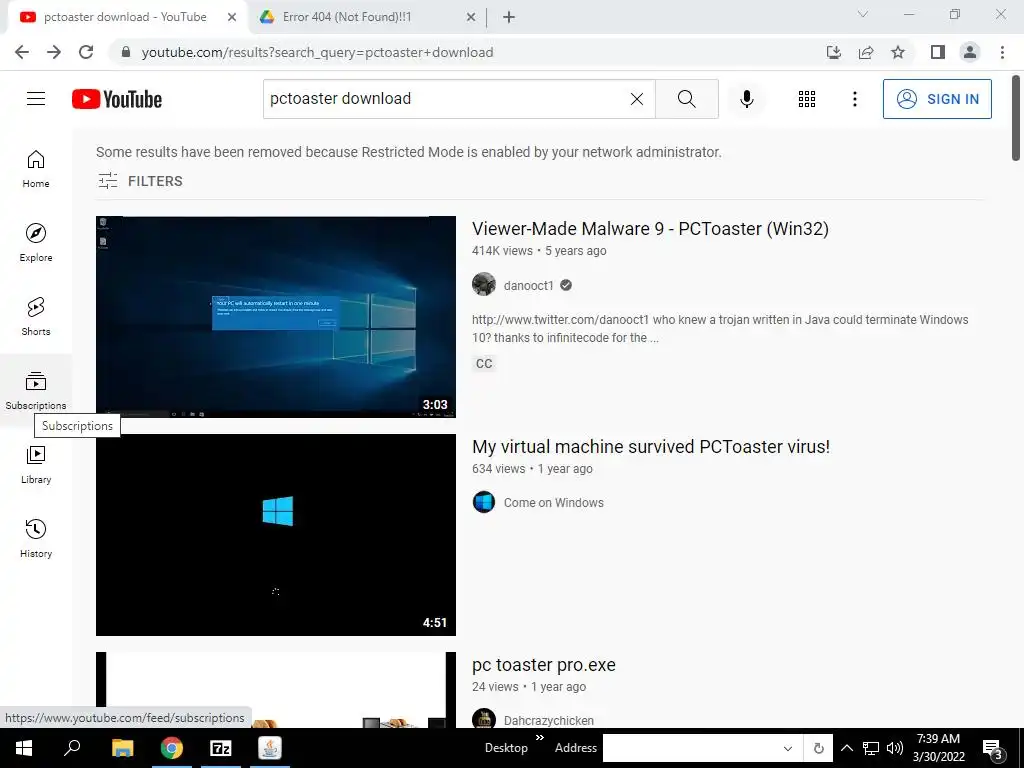Open File Explorer from taskbar

click(x=123, y=748)
